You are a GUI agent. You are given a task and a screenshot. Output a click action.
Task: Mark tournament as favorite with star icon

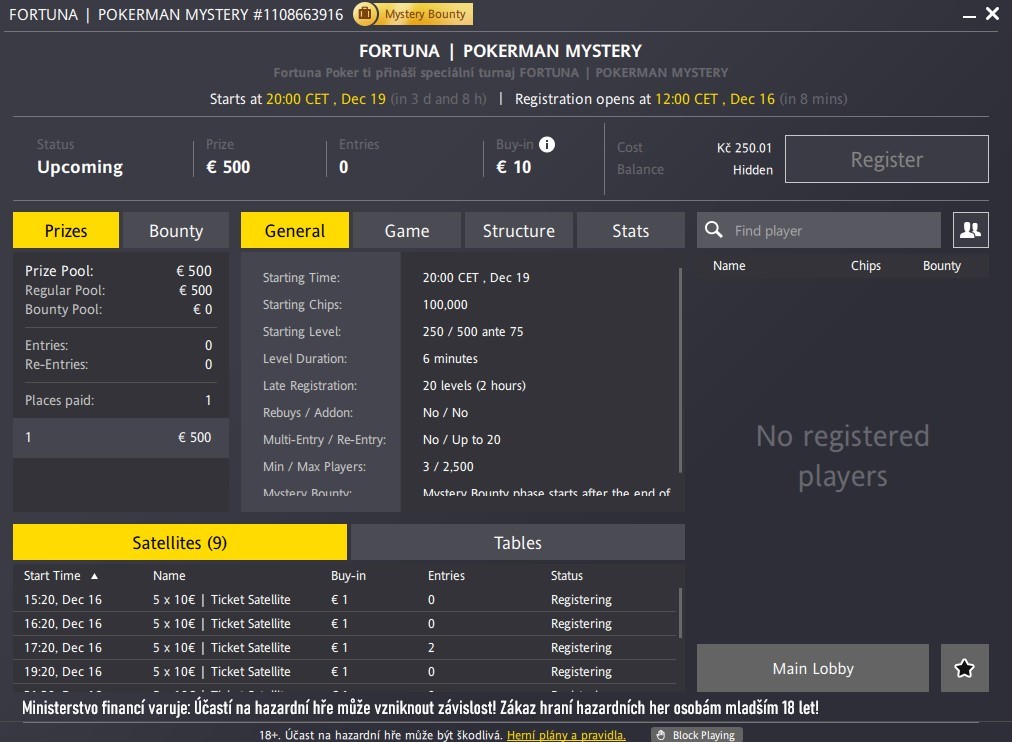coord(964,668)
